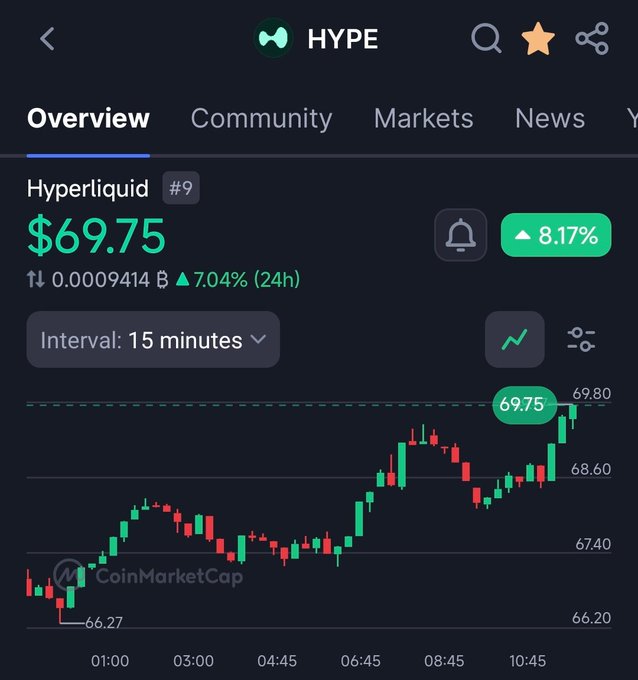The height and width of the screenshot is (680, 638).
Task: Tap the HYPE title text
Action: (343, 39)
